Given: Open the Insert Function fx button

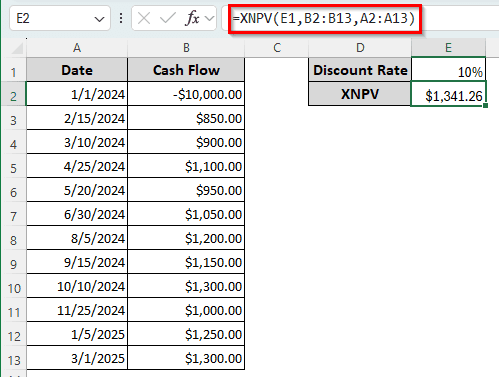Looking at the screenshot, I should (193, 18).
